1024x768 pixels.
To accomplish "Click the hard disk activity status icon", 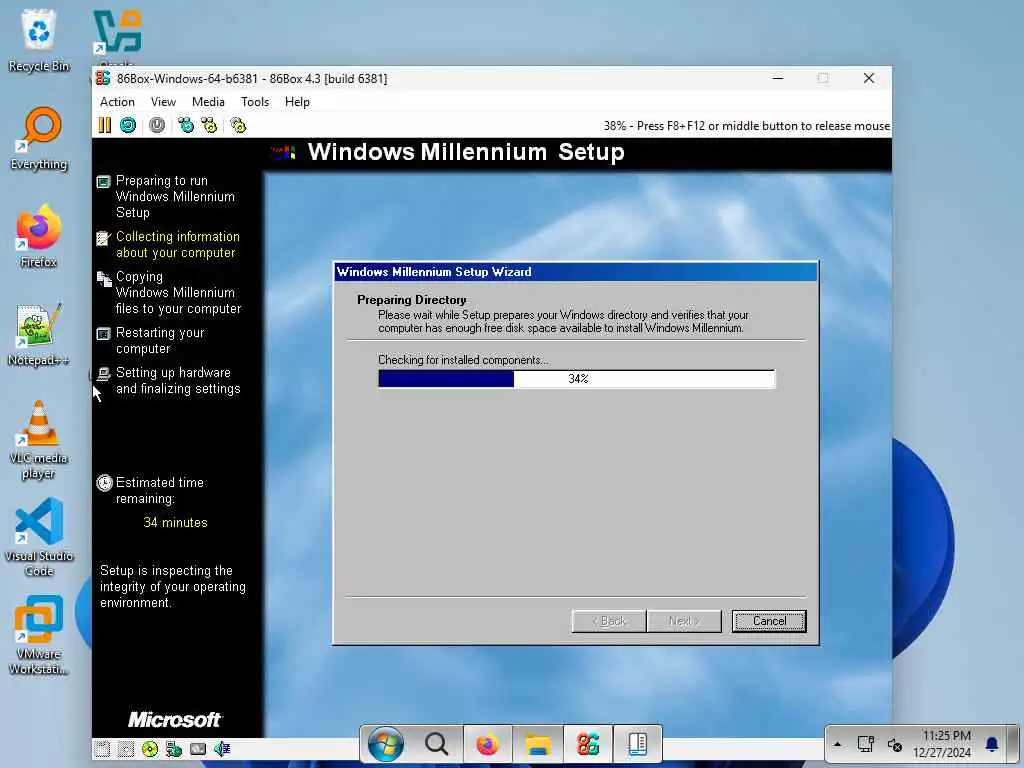I will click(x=174, y=749).
